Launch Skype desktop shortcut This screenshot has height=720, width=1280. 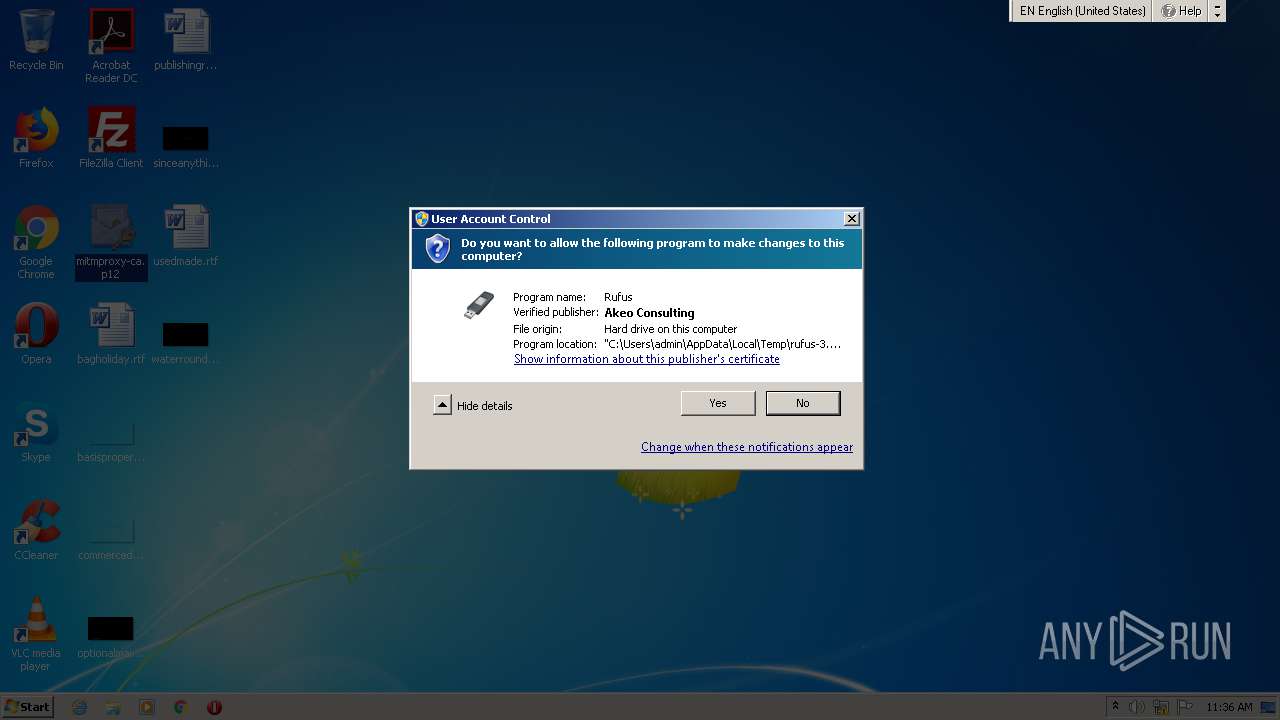pyautogui.click(x=36, y=432)
